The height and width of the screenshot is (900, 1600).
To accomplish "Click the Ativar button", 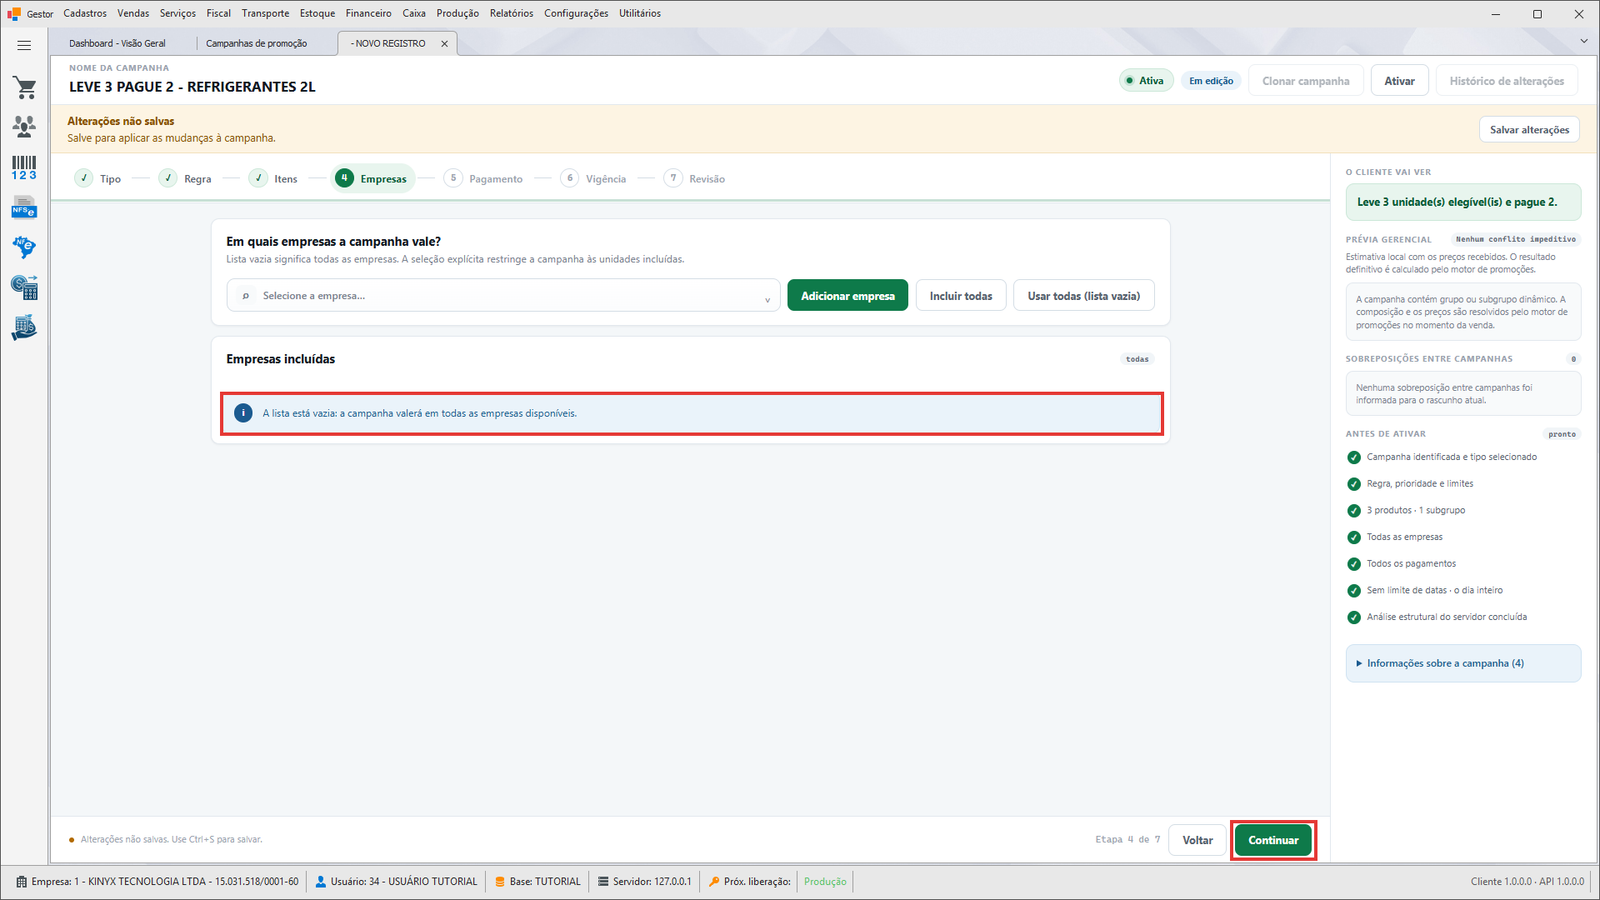I will pos(1399,81).
